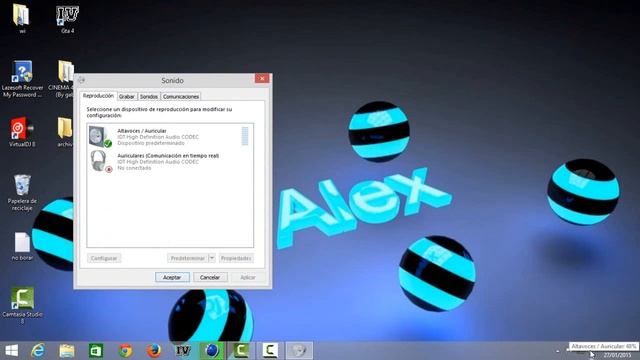Open the CINEMA 4D folder icon
The width and height of the screenshot is (640, 360).
(66, 72)
